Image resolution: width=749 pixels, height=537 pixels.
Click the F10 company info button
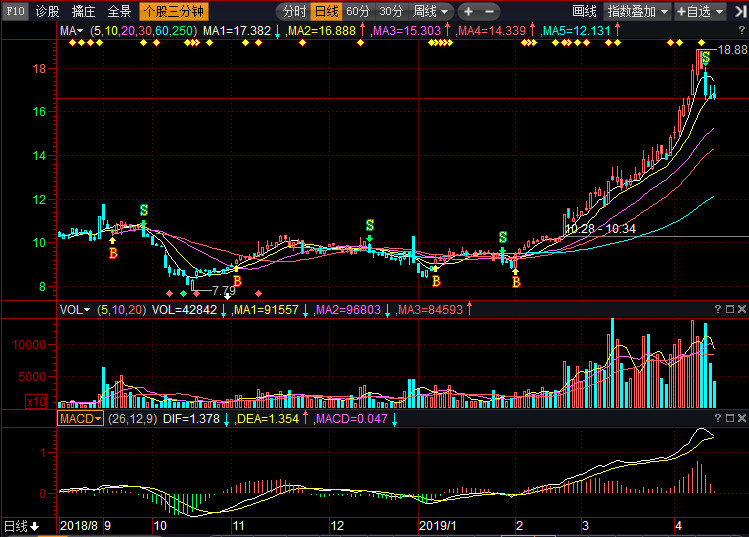click(x=14, y=11)
